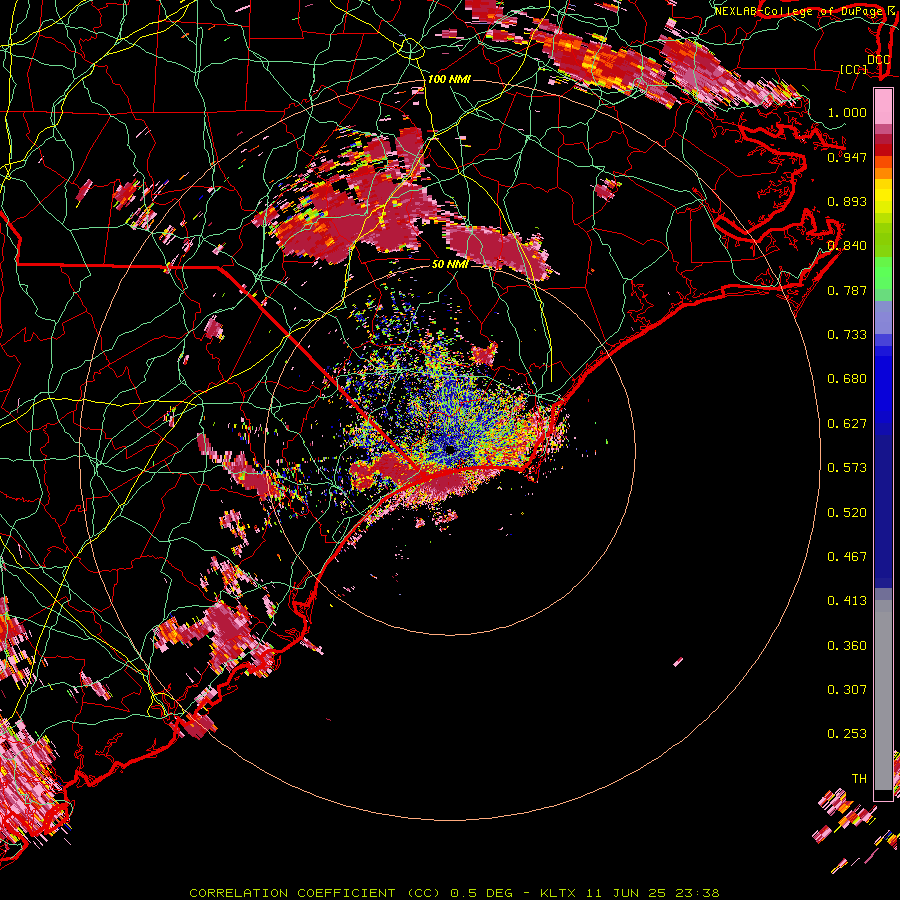Viewport: 900px width, 900px height.
Task: Click the 0.467 scale value
Action: pos(847,557)
